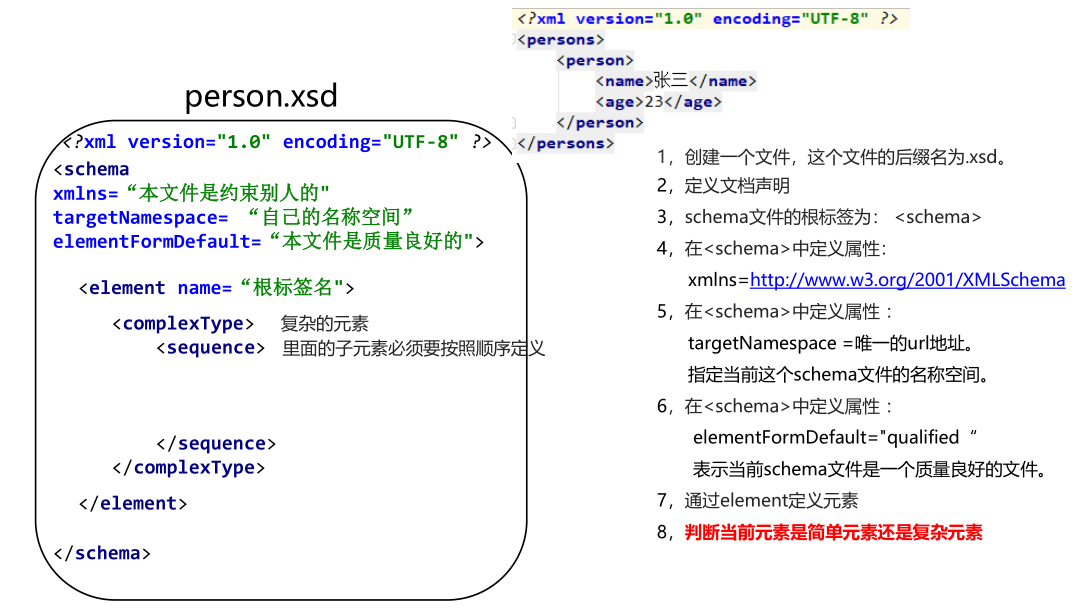Click the person.xsd title text
1087x609 pixels.
pos(261,97)
